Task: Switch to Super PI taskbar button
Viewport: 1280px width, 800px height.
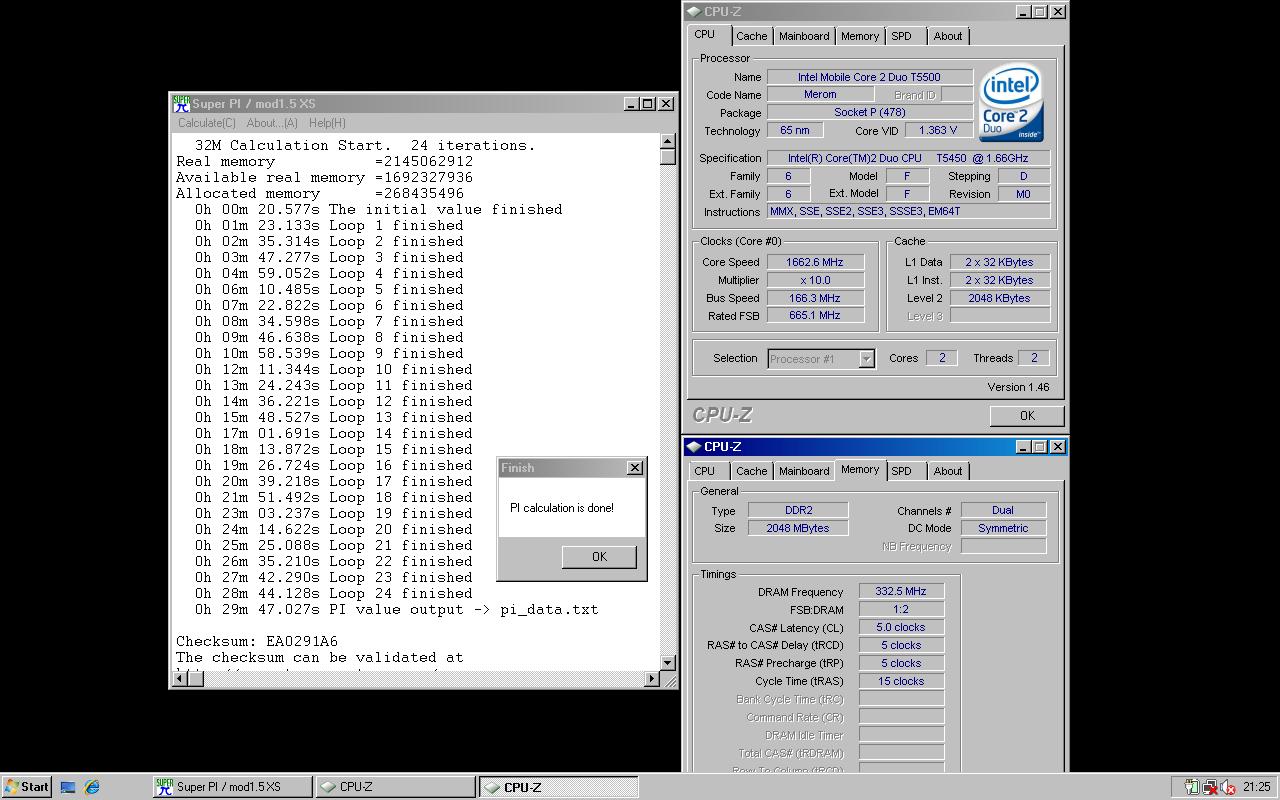Action: (232, 787)
